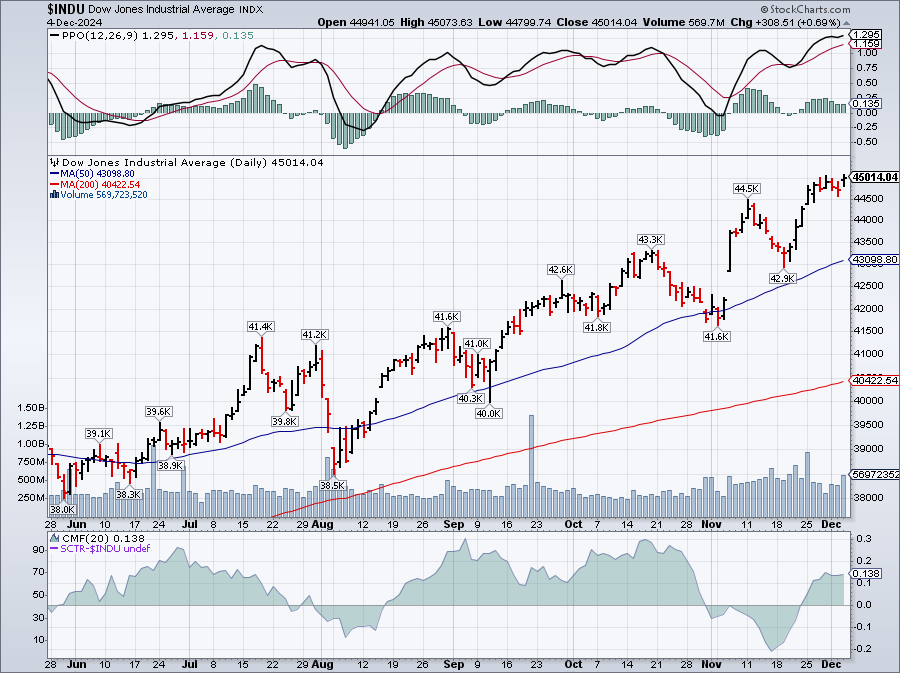The width and height of the screenshot is (900, 673).
Task: Click the 40.0K September low annotation
Action: [488, 413]
